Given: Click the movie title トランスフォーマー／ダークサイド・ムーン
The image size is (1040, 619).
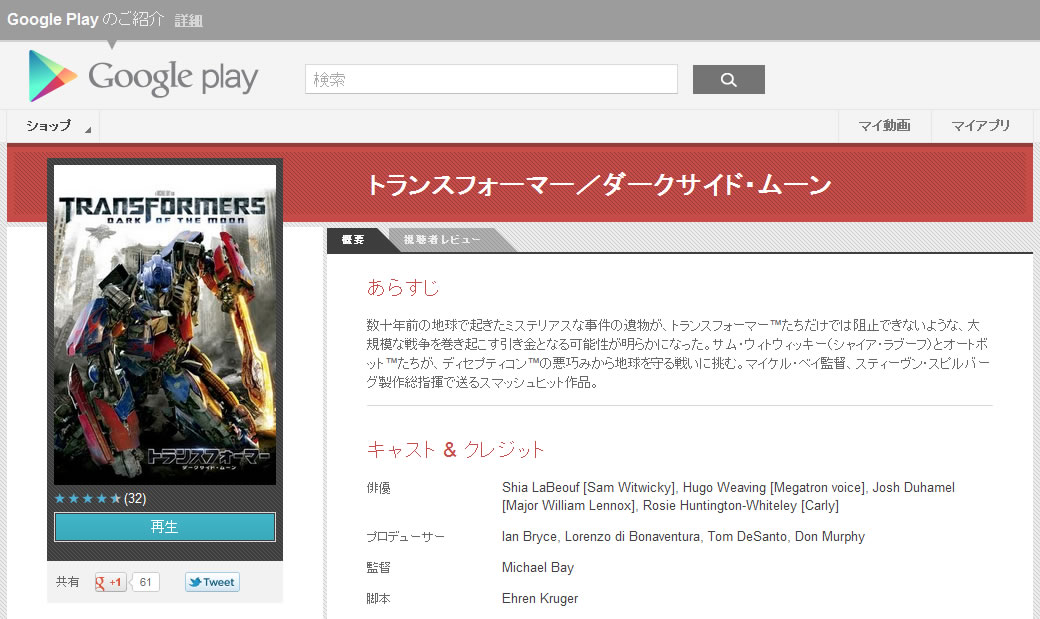Looking at the screenshot, I should pos(599,184).
